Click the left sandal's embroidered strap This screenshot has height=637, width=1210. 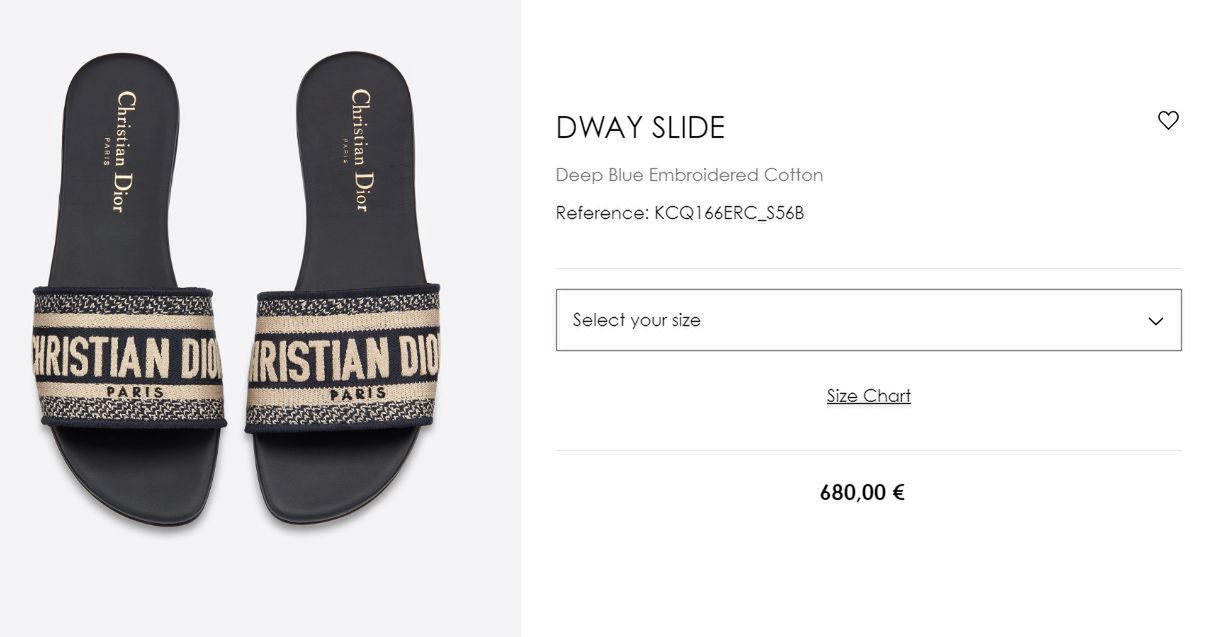click(x=128, y=357)
